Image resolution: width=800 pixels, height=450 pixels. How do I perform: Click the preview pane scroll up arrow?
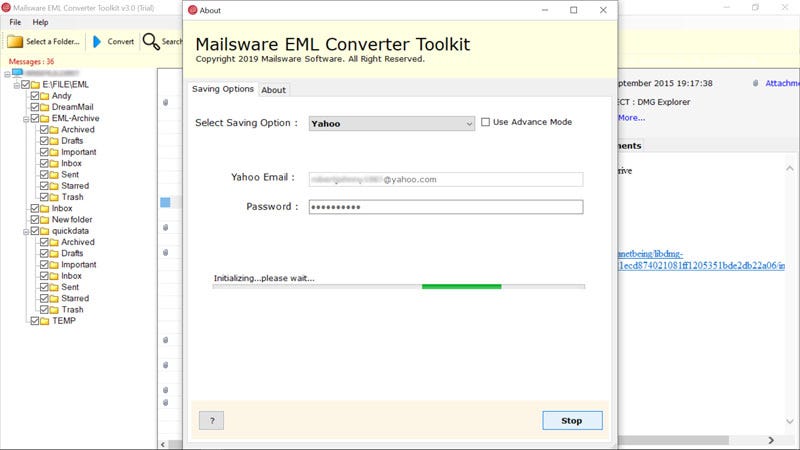790,168
